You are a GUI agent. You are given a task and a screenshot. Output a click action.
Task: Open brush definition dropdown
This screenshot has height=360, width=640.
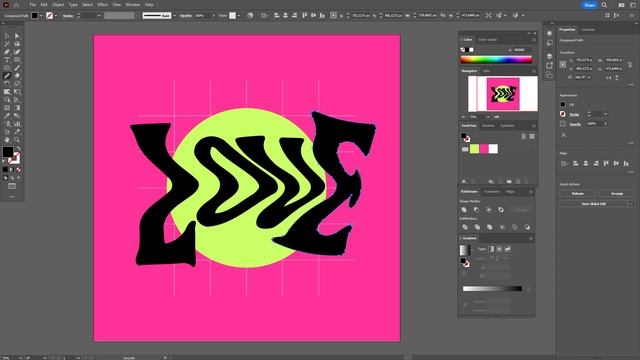[174, 16]
